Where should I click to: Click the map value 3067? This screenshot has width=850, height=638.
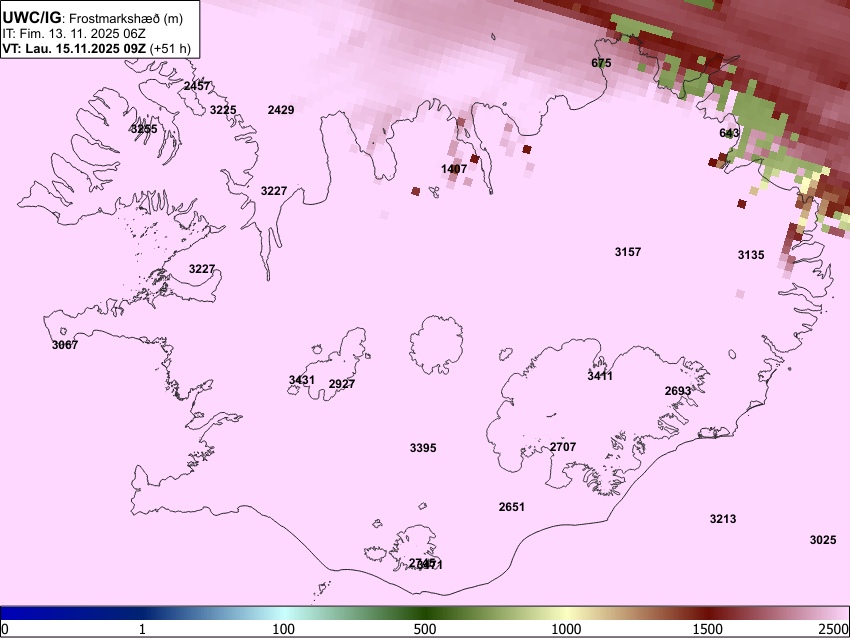click(65, 345)
